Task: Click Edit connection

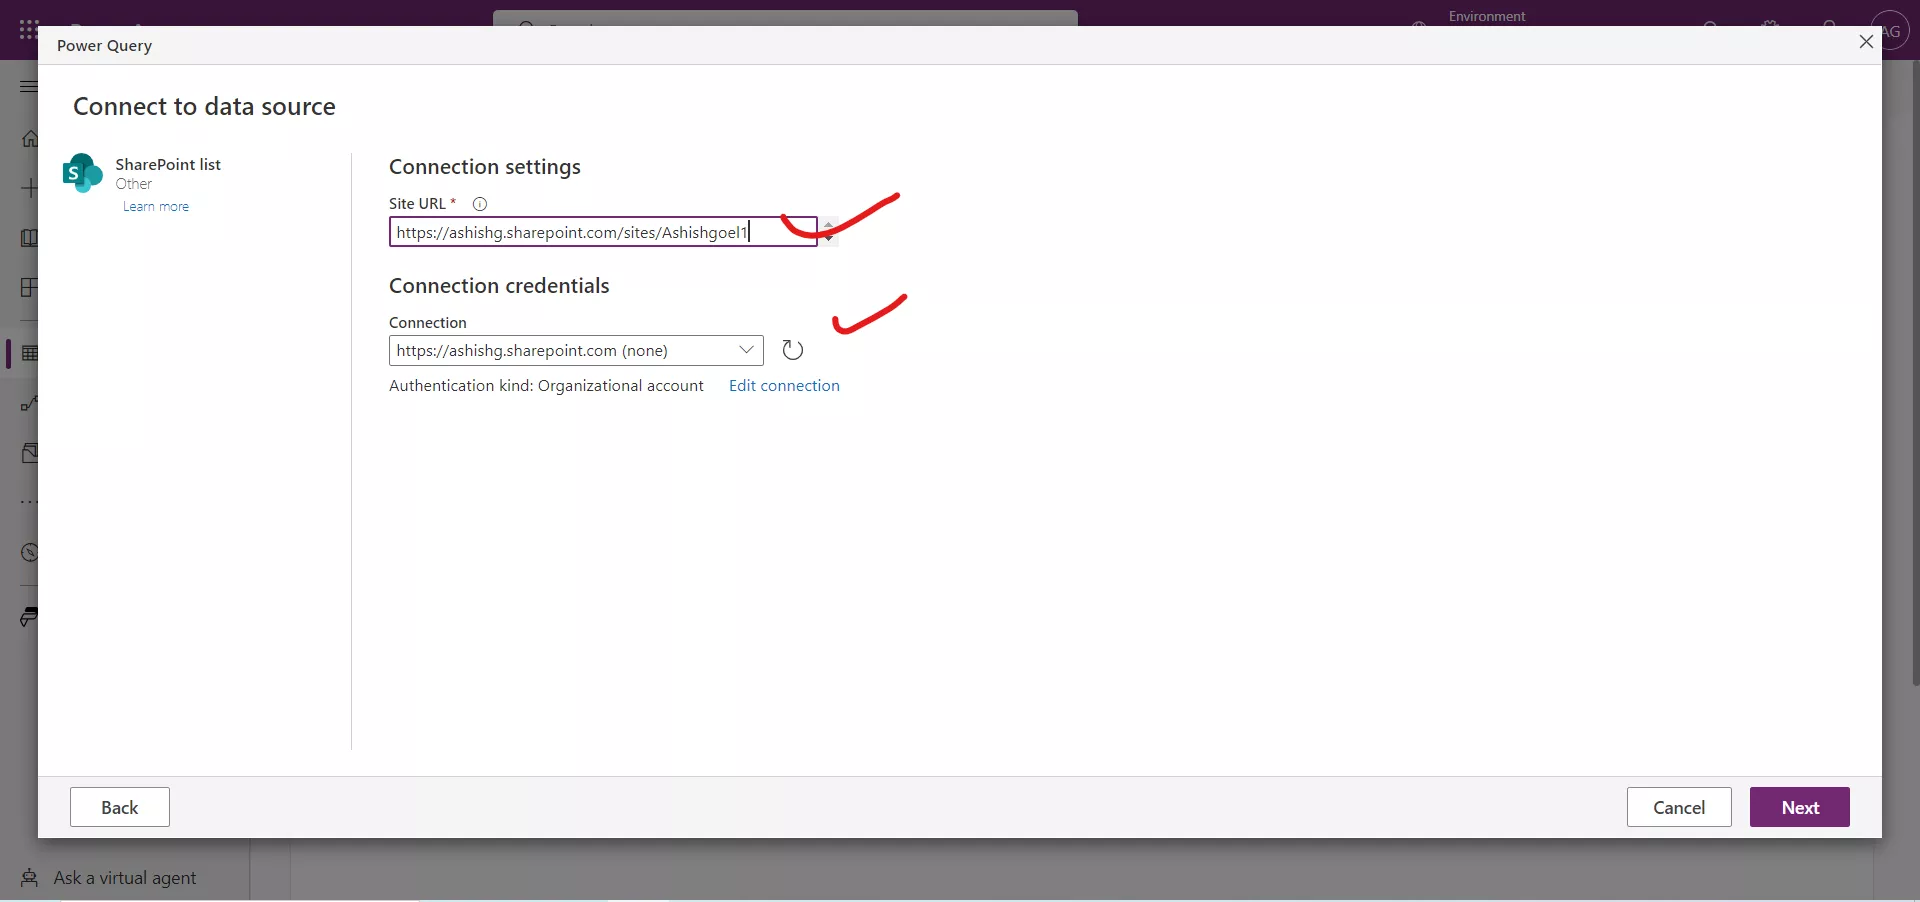Action: pyautogui.click(x=783, y=387)
